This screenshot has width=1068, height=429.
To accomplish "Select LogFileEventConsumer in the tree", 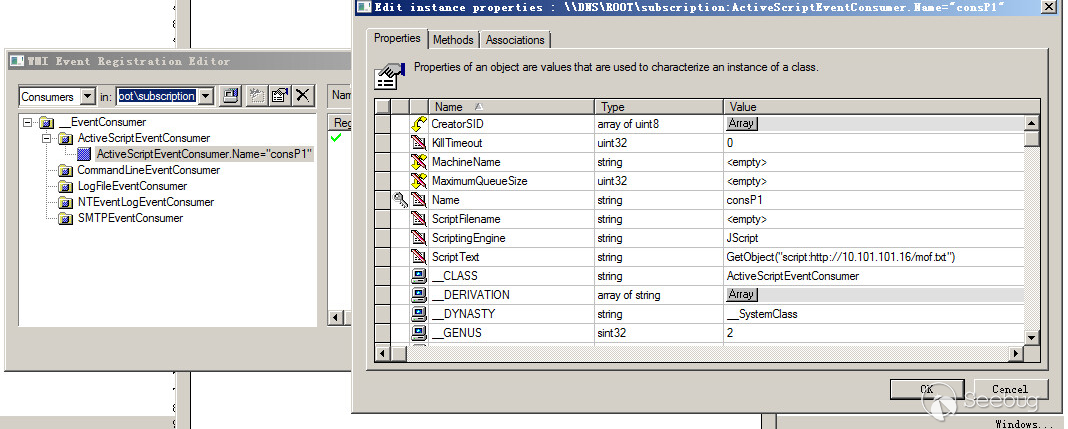I will click(132, 186).
